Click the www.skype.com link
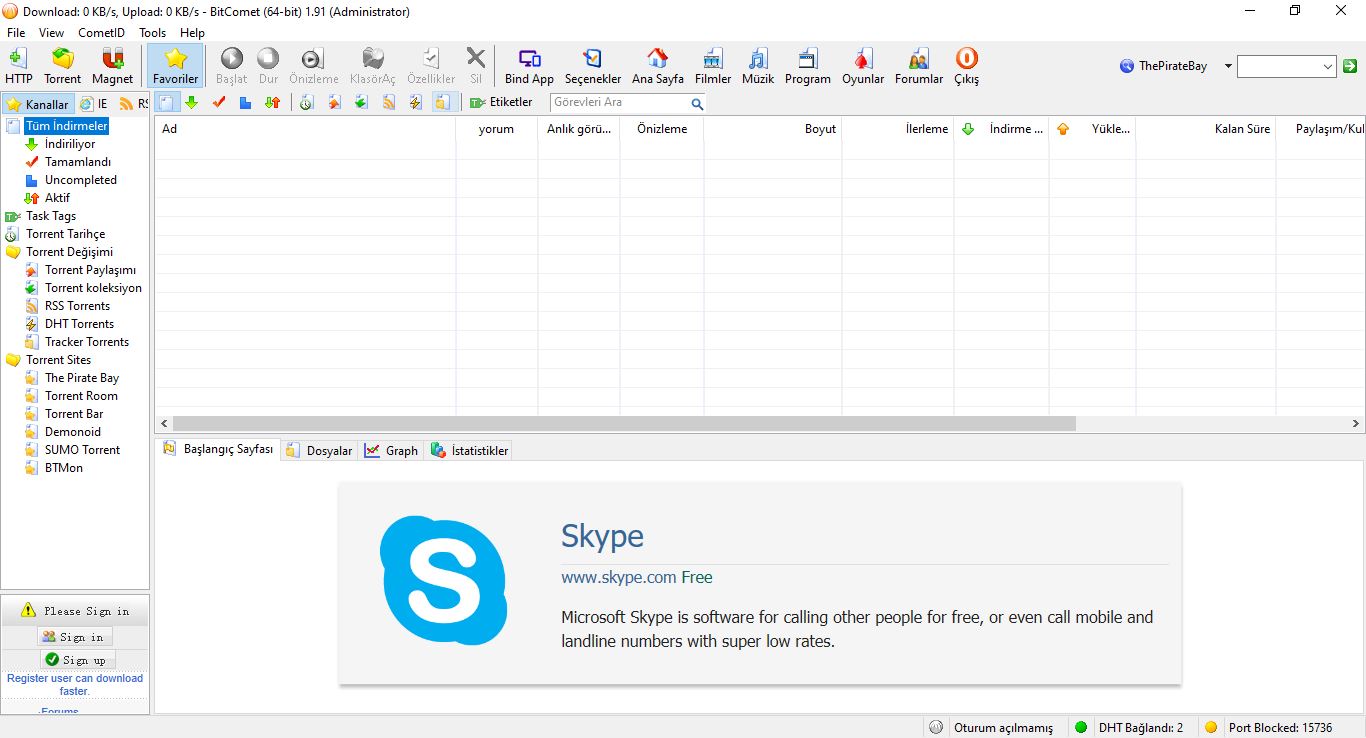The width and height of the screenshot is (1366, 738). (619, 577)
